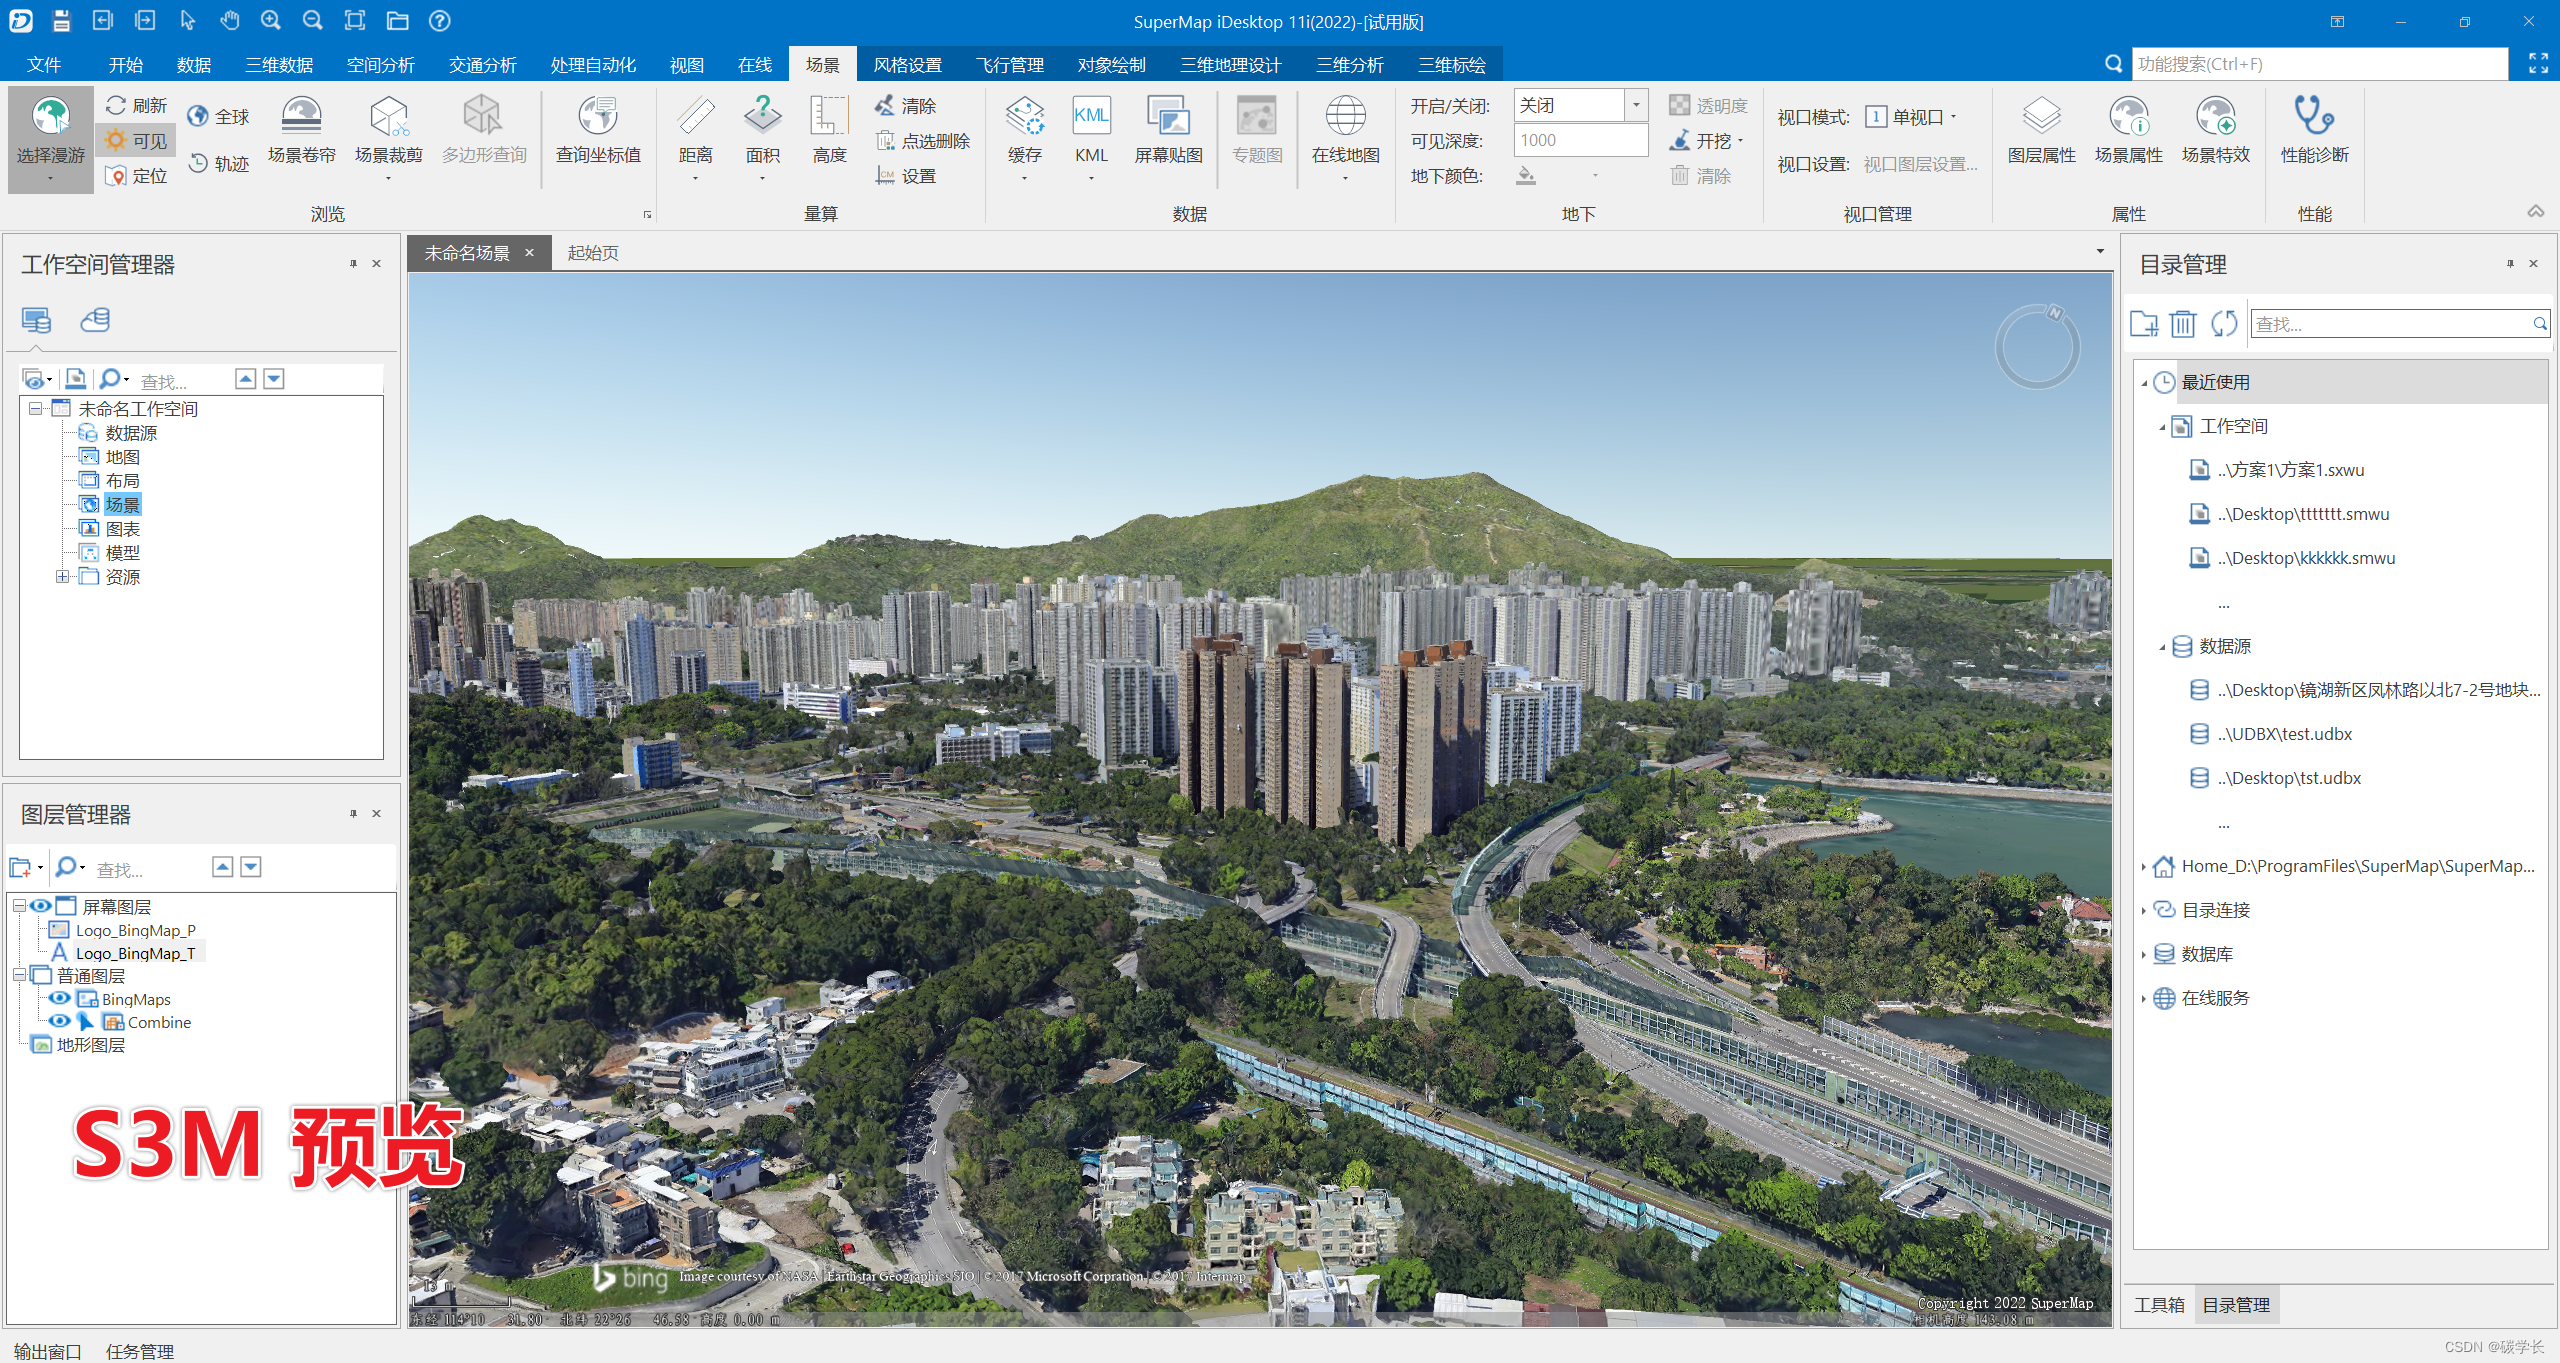
Task: Collapse the 屏幕图层 group
Action: click(18, 906)
